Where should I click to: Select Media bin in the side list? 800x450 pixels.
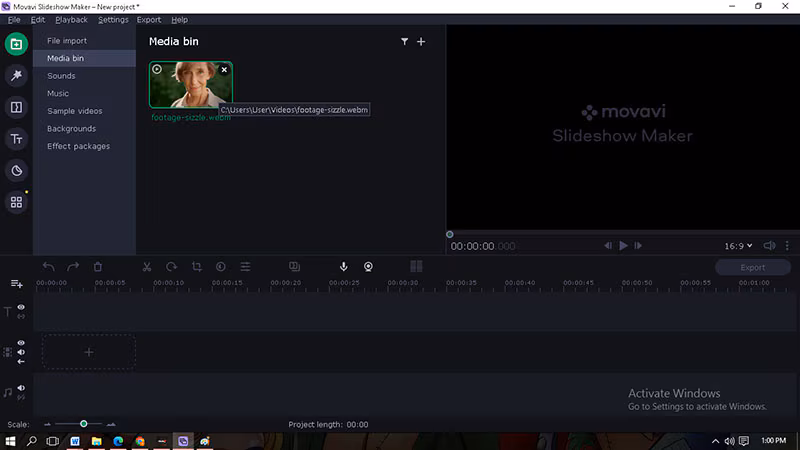click(x=85, y=58)
